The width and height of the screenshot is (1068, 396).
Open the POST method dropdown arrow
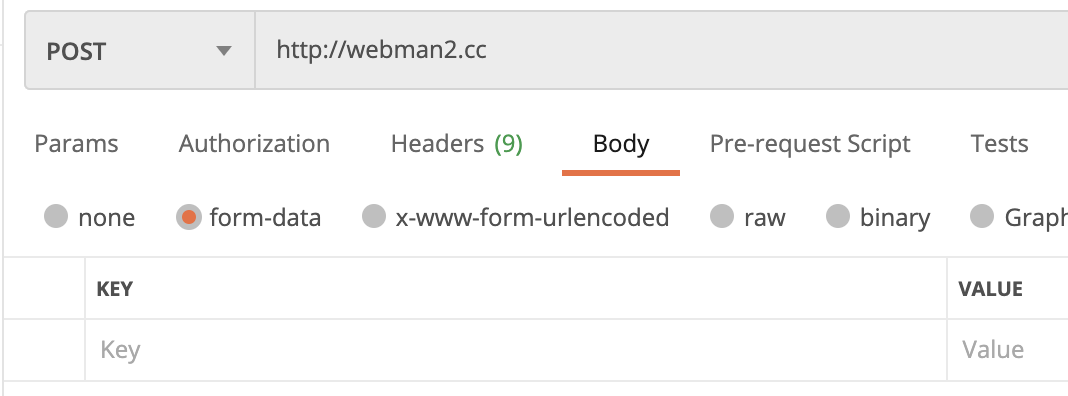[223, 51]
